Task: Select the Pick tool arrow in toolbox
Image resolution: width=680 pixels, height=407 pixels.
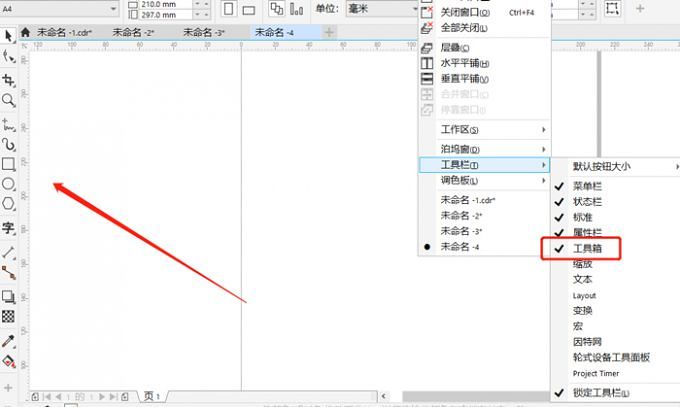Action: coord(8,36)
